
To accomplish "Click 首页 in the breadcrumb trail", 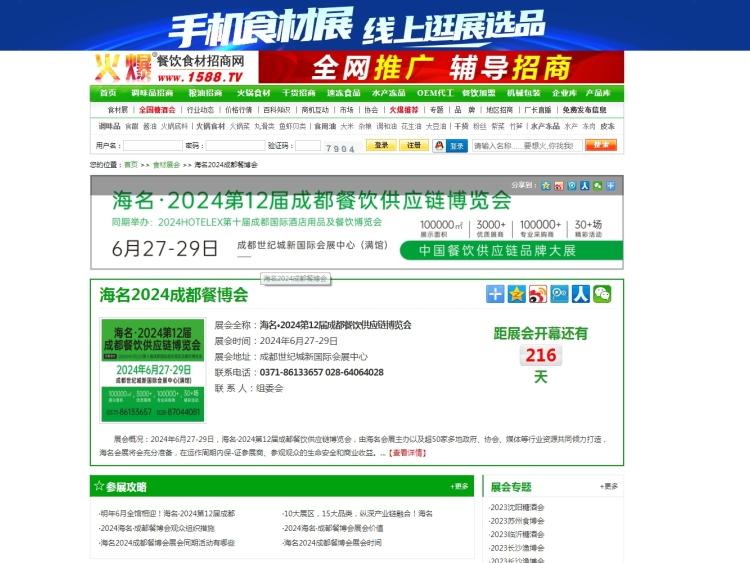I will pos(131,165).
